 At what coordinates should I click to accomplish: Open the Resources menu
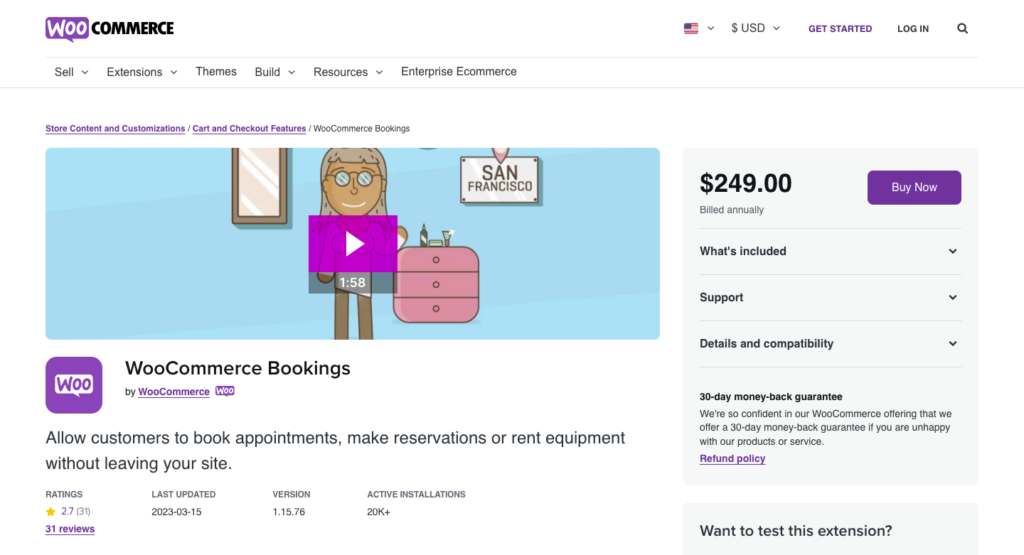[347, 72]
